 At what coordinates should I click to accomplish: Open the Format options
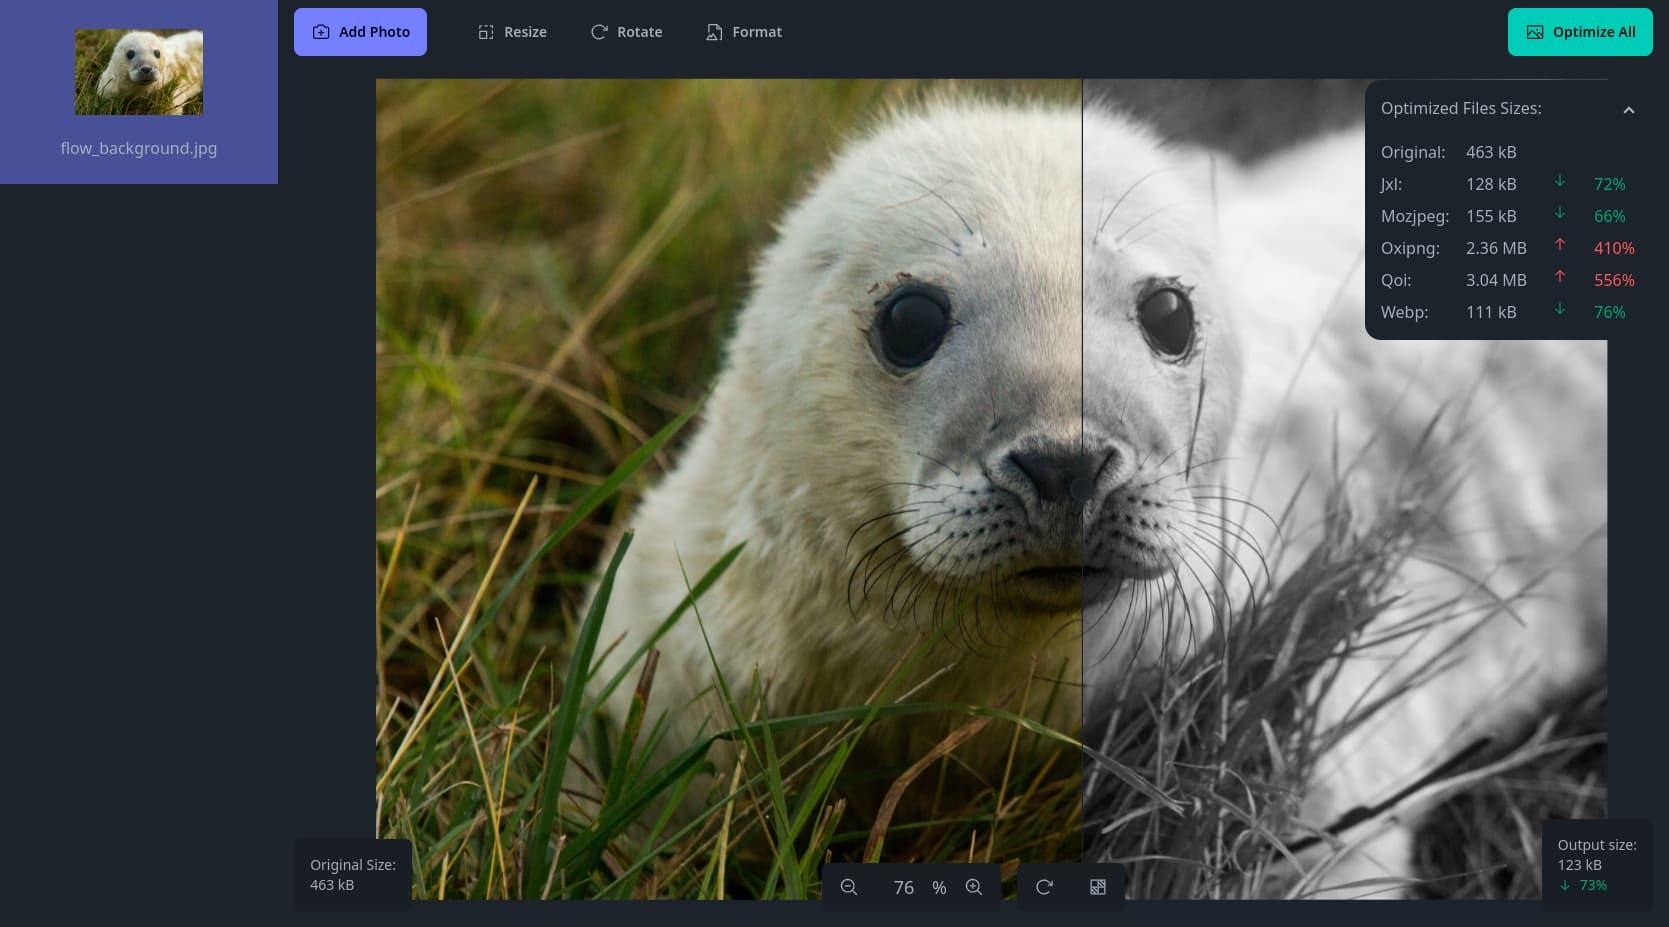743,32
